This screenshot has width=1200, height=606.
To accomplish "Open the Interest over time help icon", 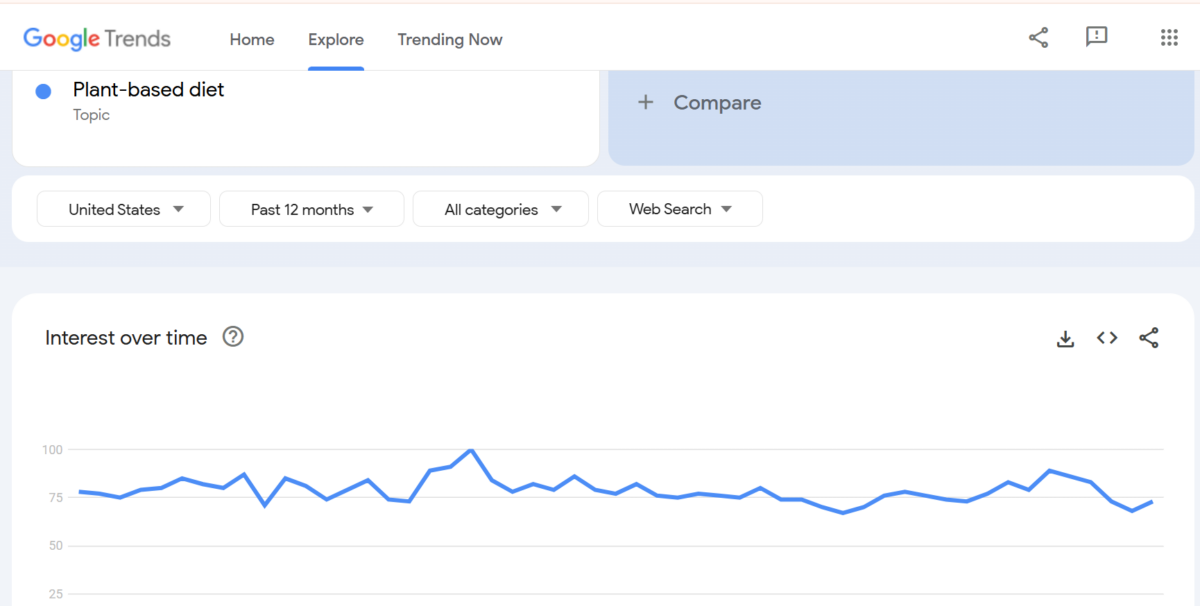I will click(233, 337).
